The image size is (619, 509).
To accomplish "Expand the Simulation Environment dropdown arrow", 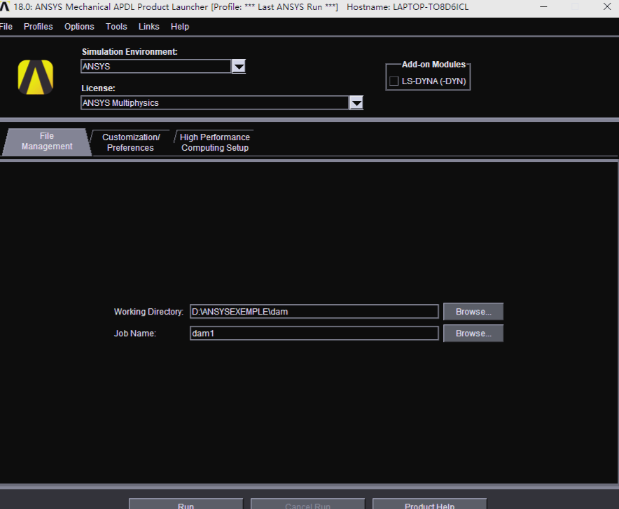I will pyautogui.click(x=238, y=67).
